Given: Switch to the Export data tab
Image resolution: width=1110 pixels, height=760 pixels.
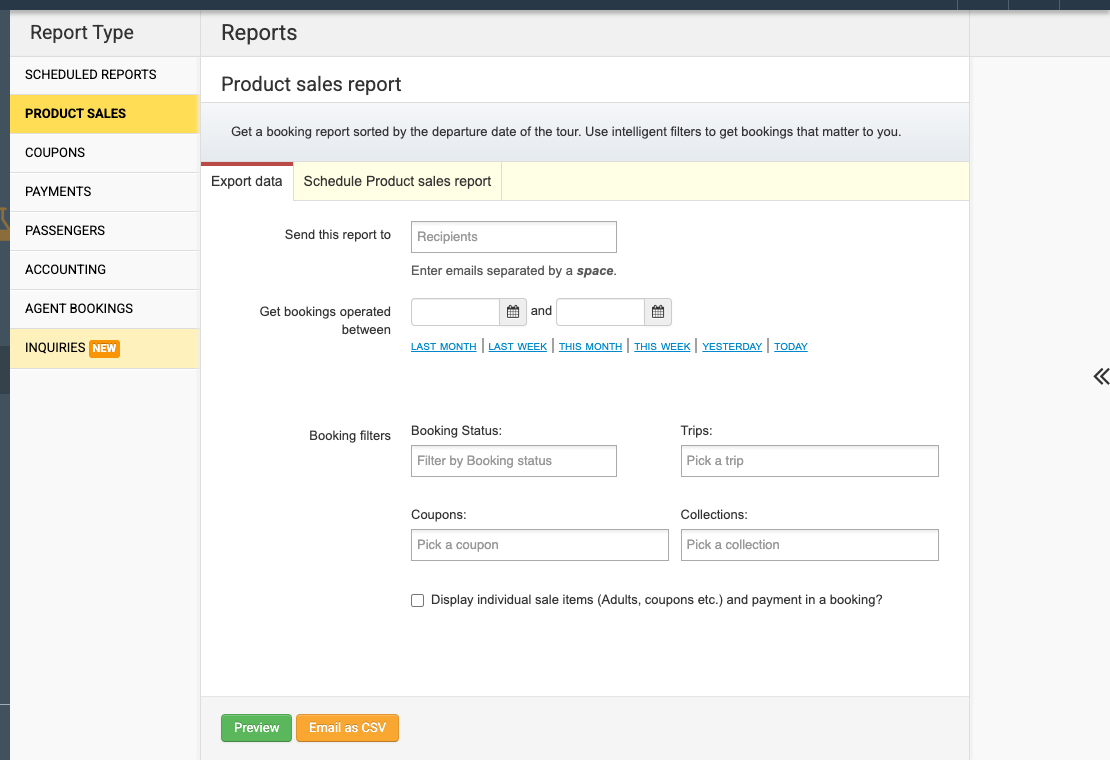Looking at the screenshot, I should point(246,181).
